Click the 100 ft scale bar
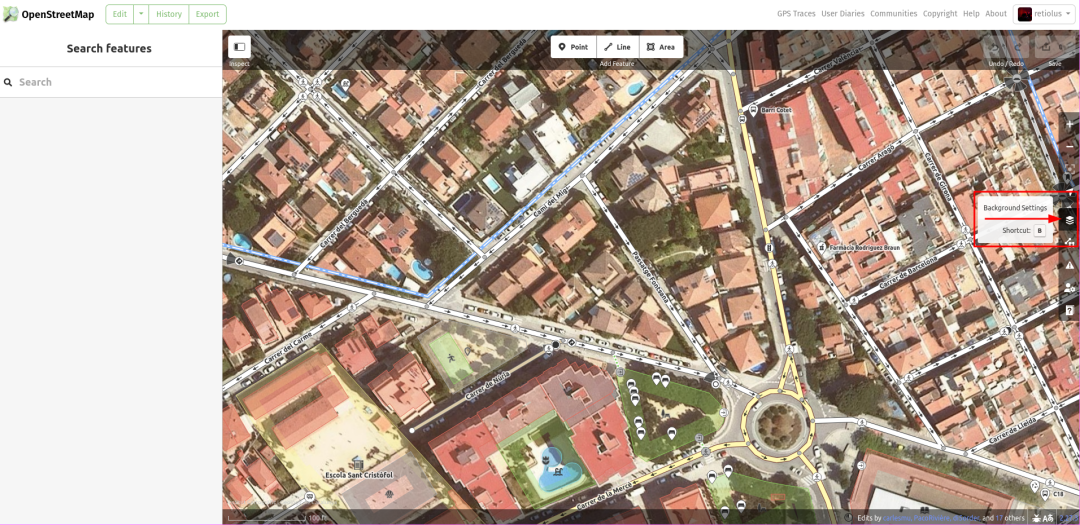Image resolution: width=1080 pixels, height=525 pixels. (x=276, y=518)
